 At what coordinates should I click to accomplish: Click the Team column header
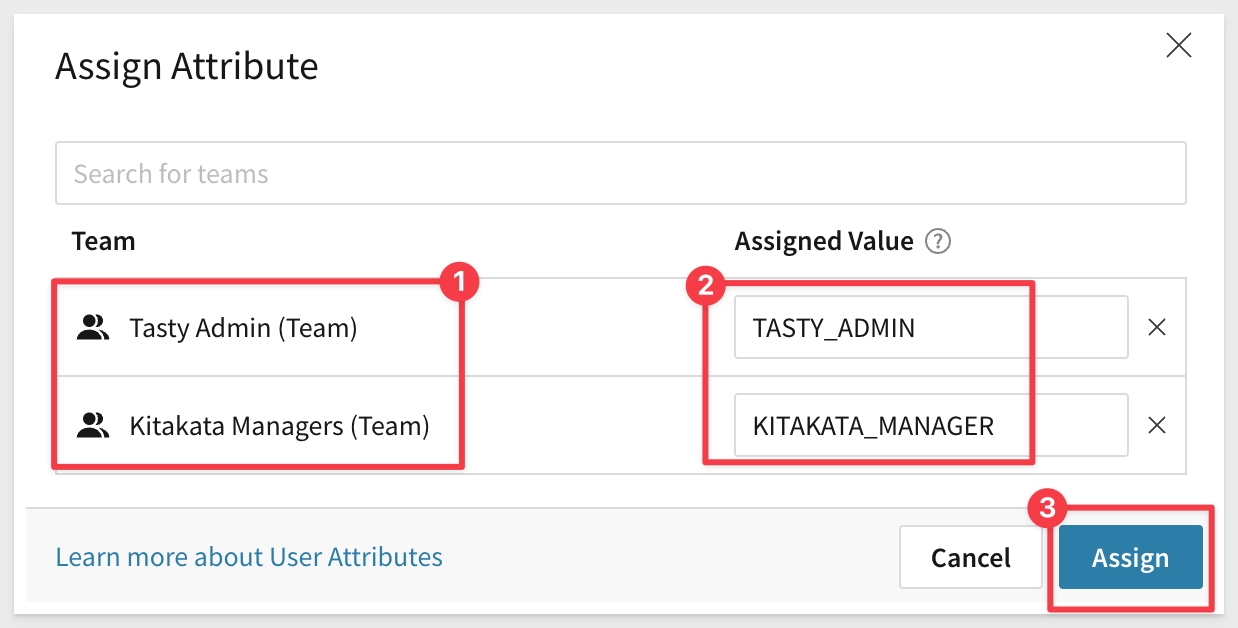tap(103, 241)
